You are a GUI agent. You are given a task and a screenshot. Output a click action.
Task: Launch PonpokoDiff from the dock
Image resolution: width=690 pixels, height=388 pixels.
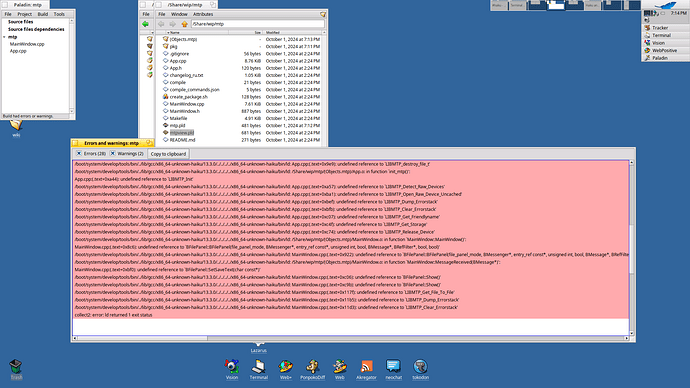(312, 369)
